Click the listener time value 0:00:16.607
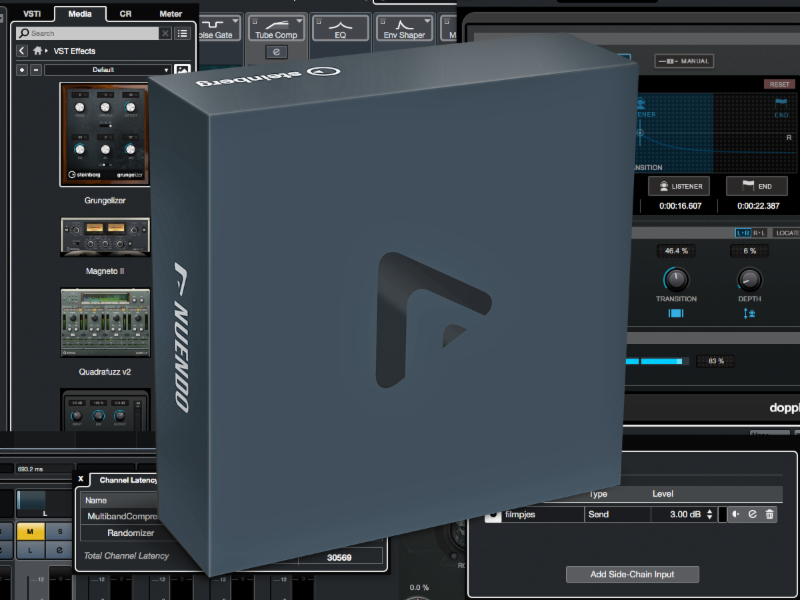Viewport: 800px width, 600px height. click(680, 206)
